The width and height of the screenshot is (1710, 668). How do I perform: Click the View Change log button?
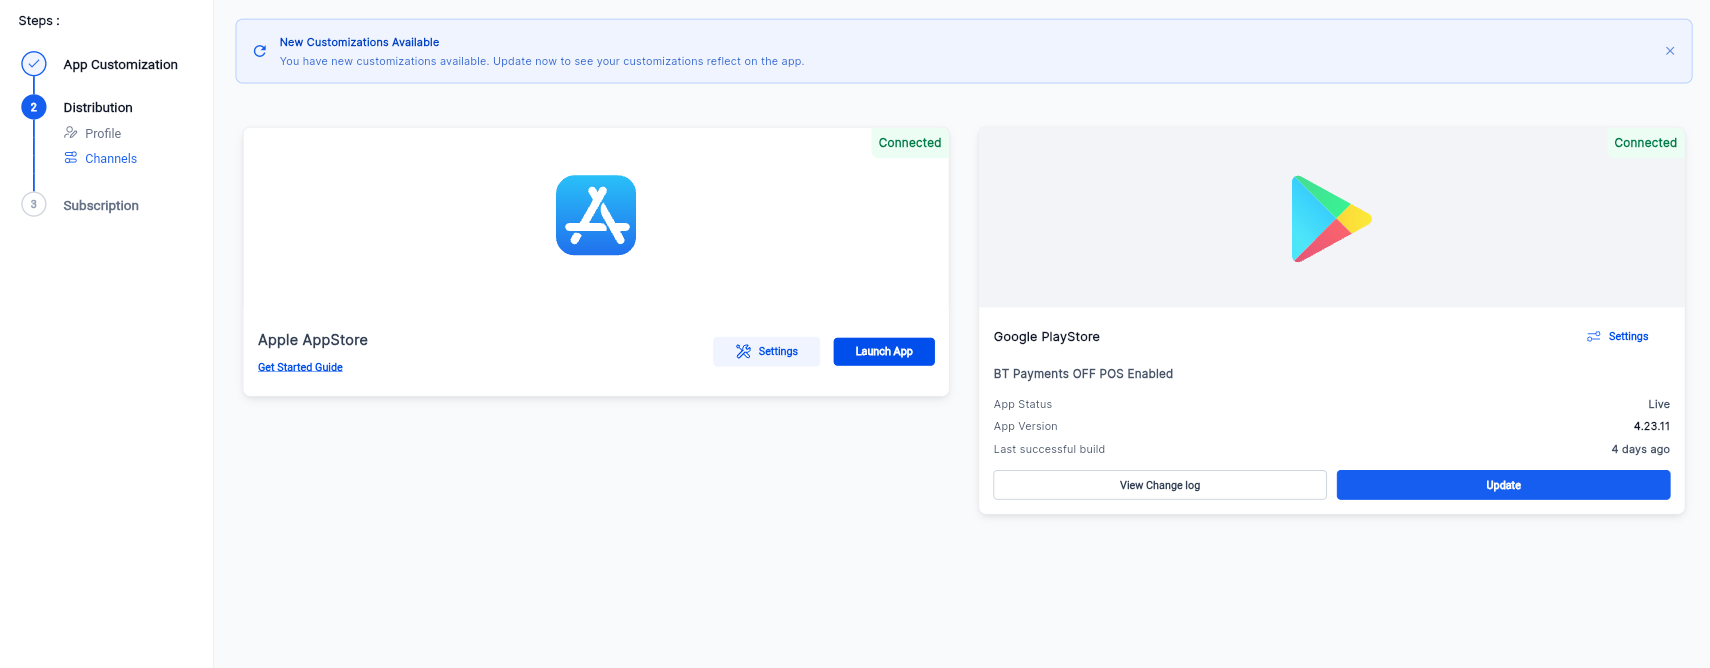[1160, 485]
